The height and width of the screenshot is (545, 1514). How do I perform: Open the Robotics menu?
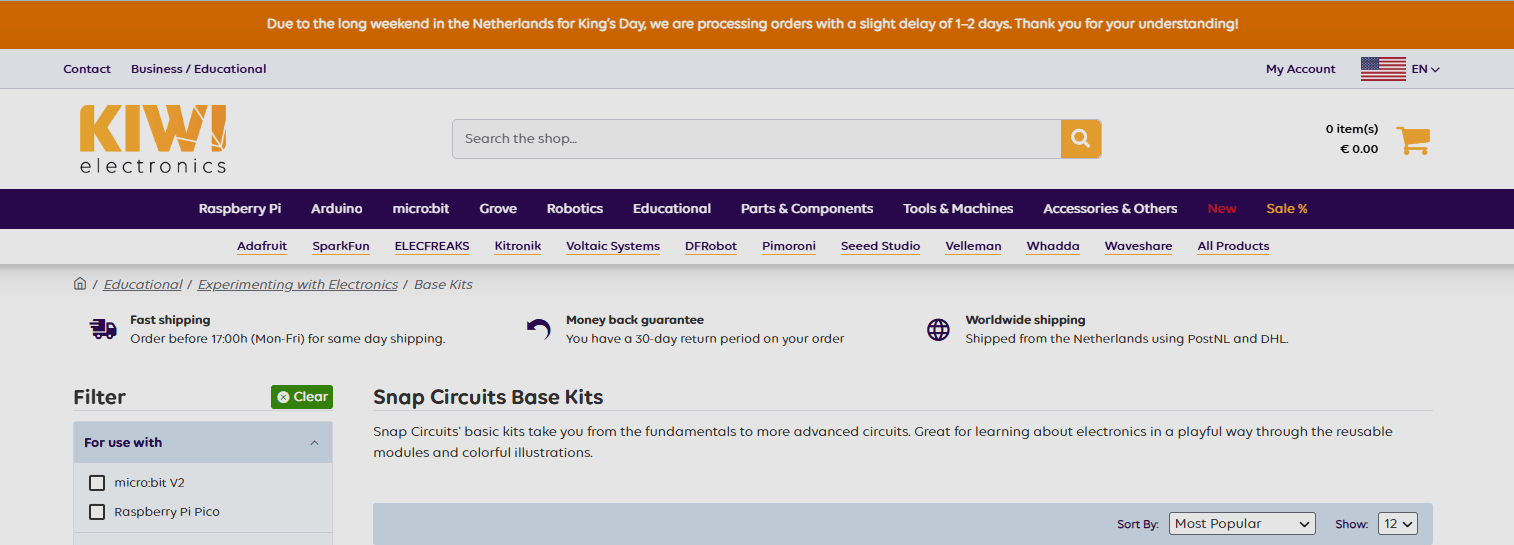[x=575, y=209]
